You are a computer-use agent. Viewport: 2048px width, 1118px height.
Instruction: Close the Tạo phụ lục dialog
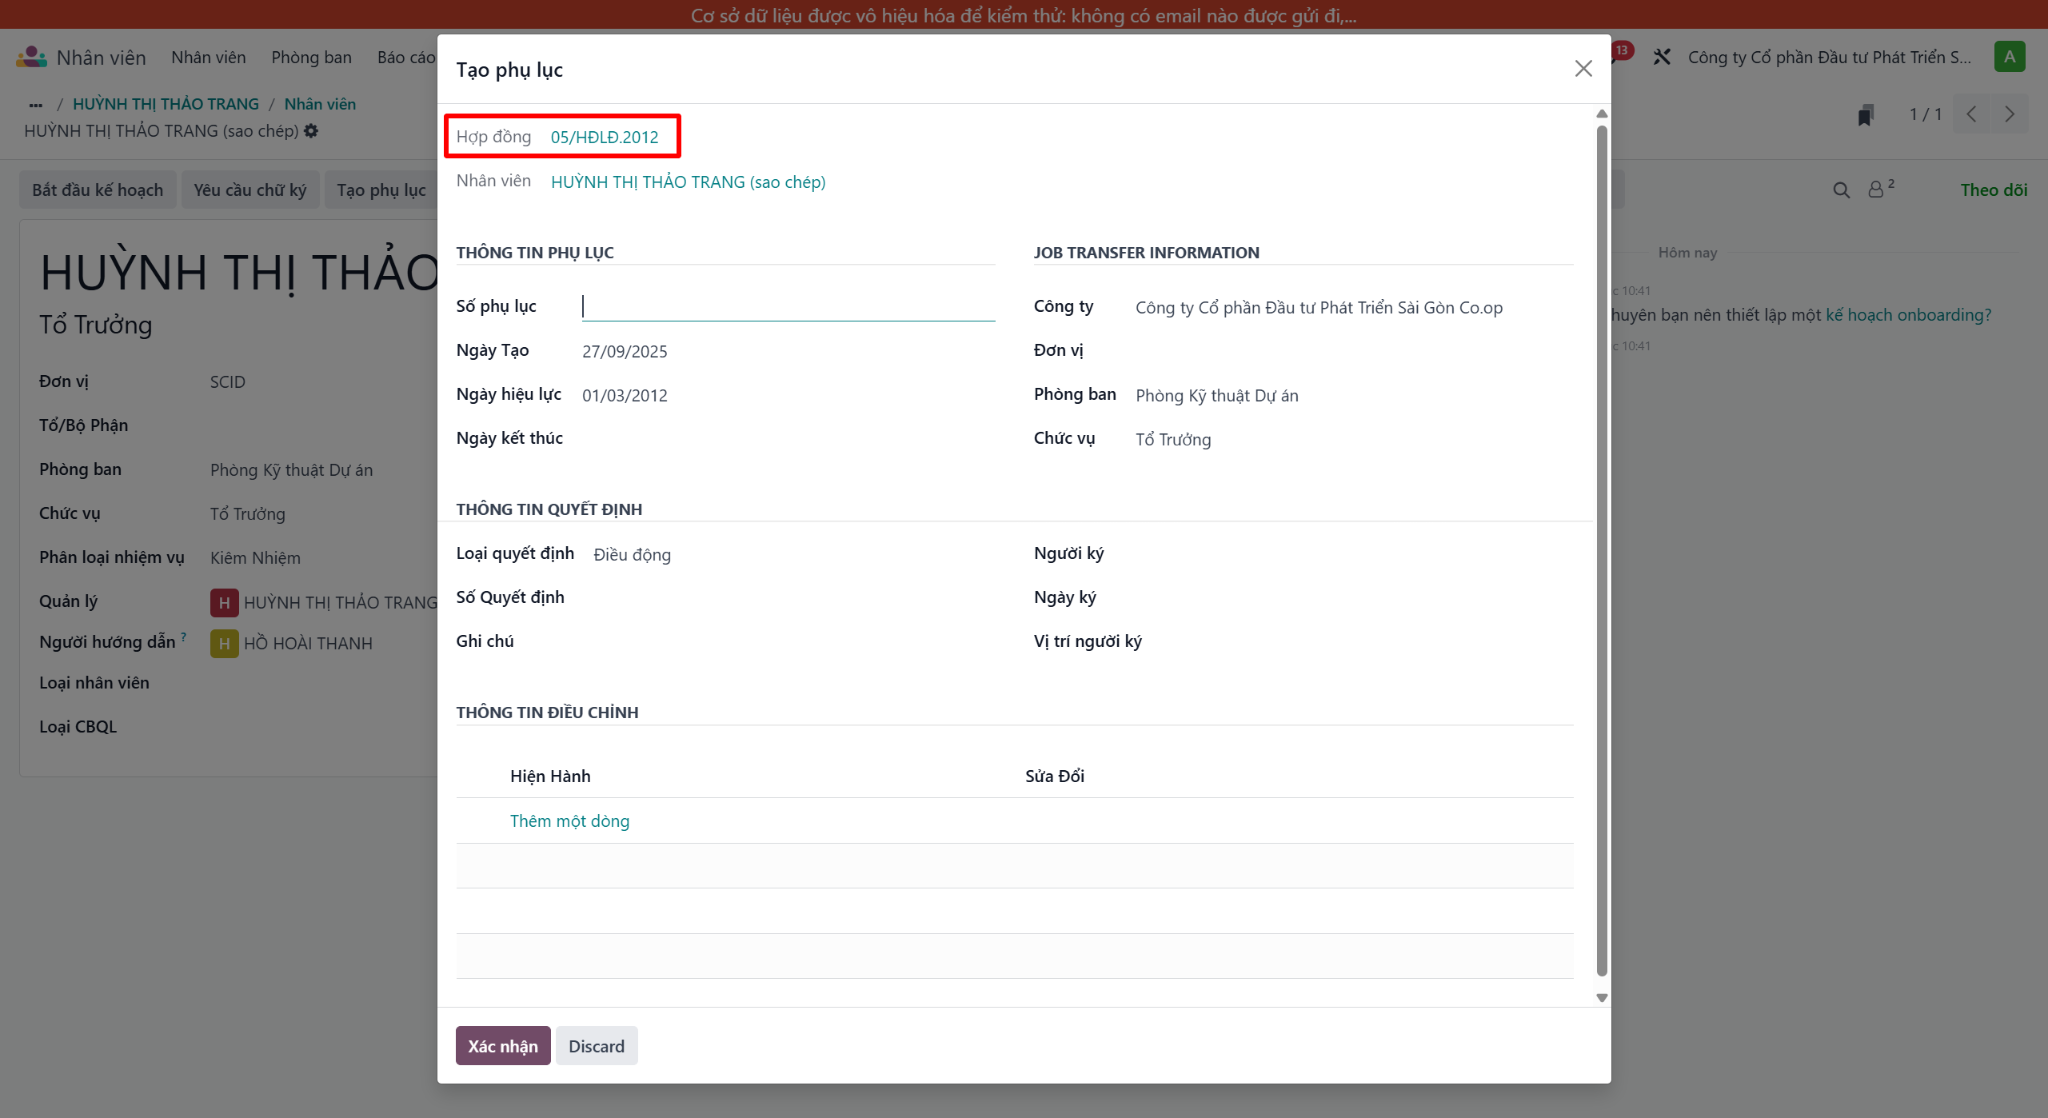(1583, 69)
